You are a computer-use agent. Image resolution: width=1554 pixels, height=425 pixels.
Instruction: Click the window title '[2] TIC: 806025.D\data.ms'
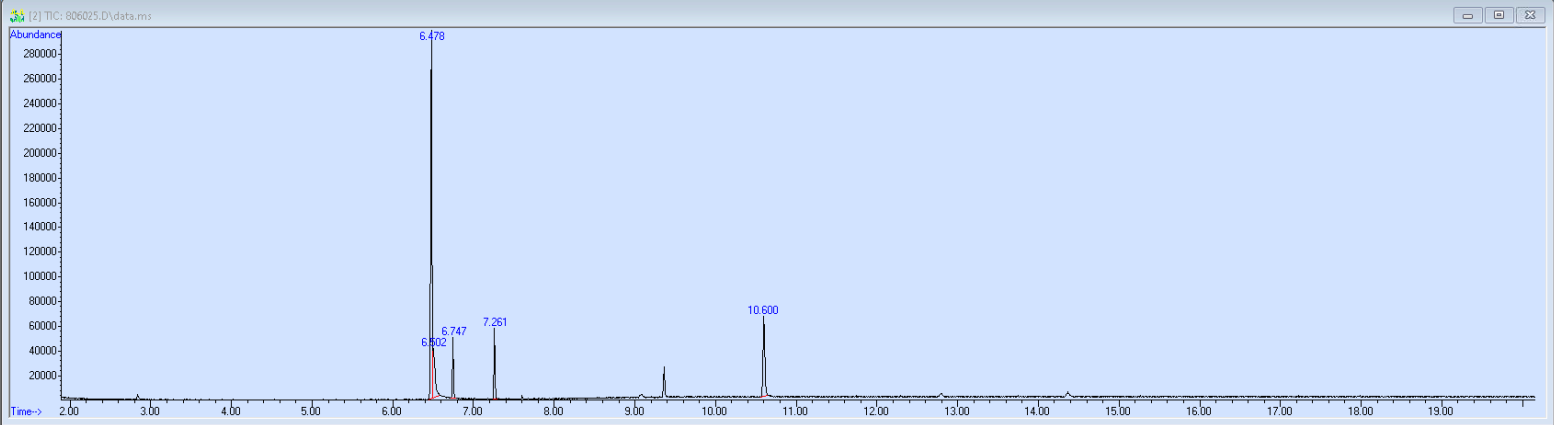pos(91,16)
